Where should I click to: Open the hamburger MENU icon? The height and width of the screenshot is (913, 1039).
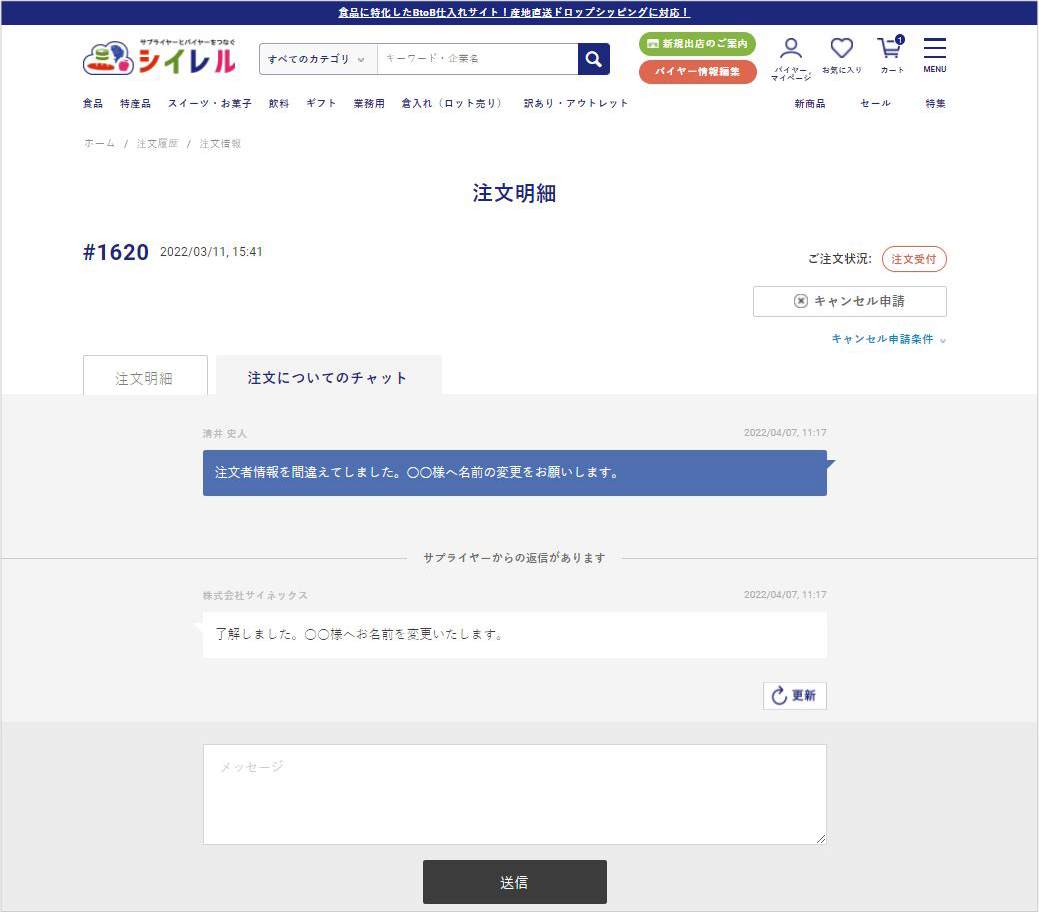(934, 56)
